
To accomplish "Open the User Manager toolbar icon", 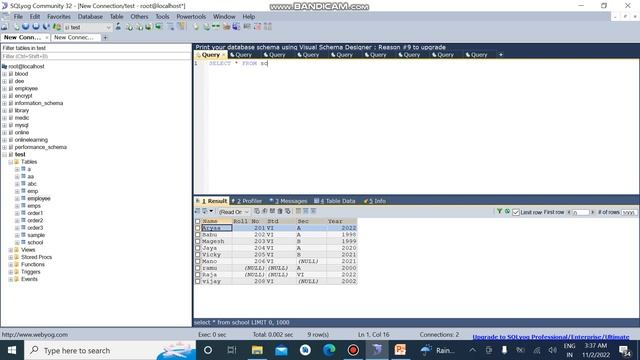I will tap(118, 27).
